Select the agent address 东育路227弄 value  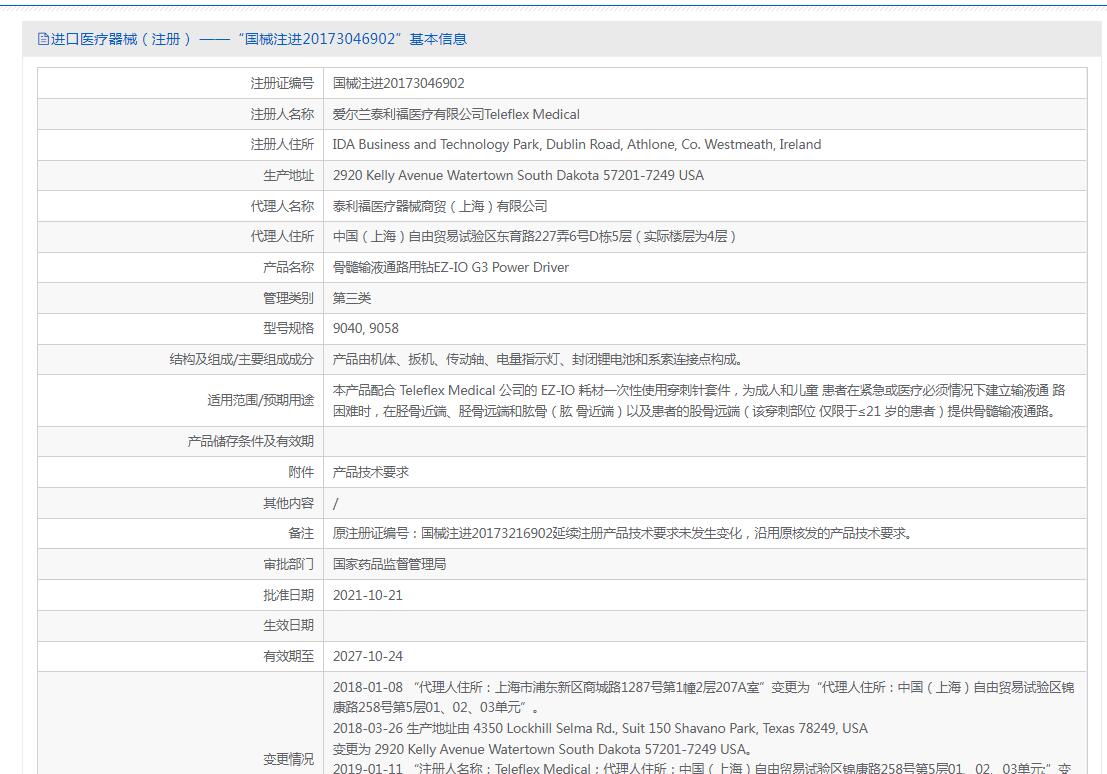534,236
